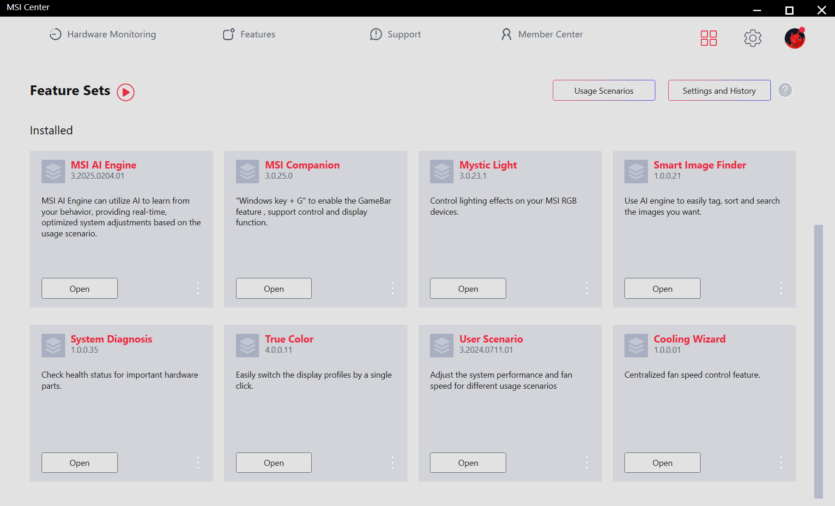
Task: Switch to the Features tab
Action: (249, 34)
